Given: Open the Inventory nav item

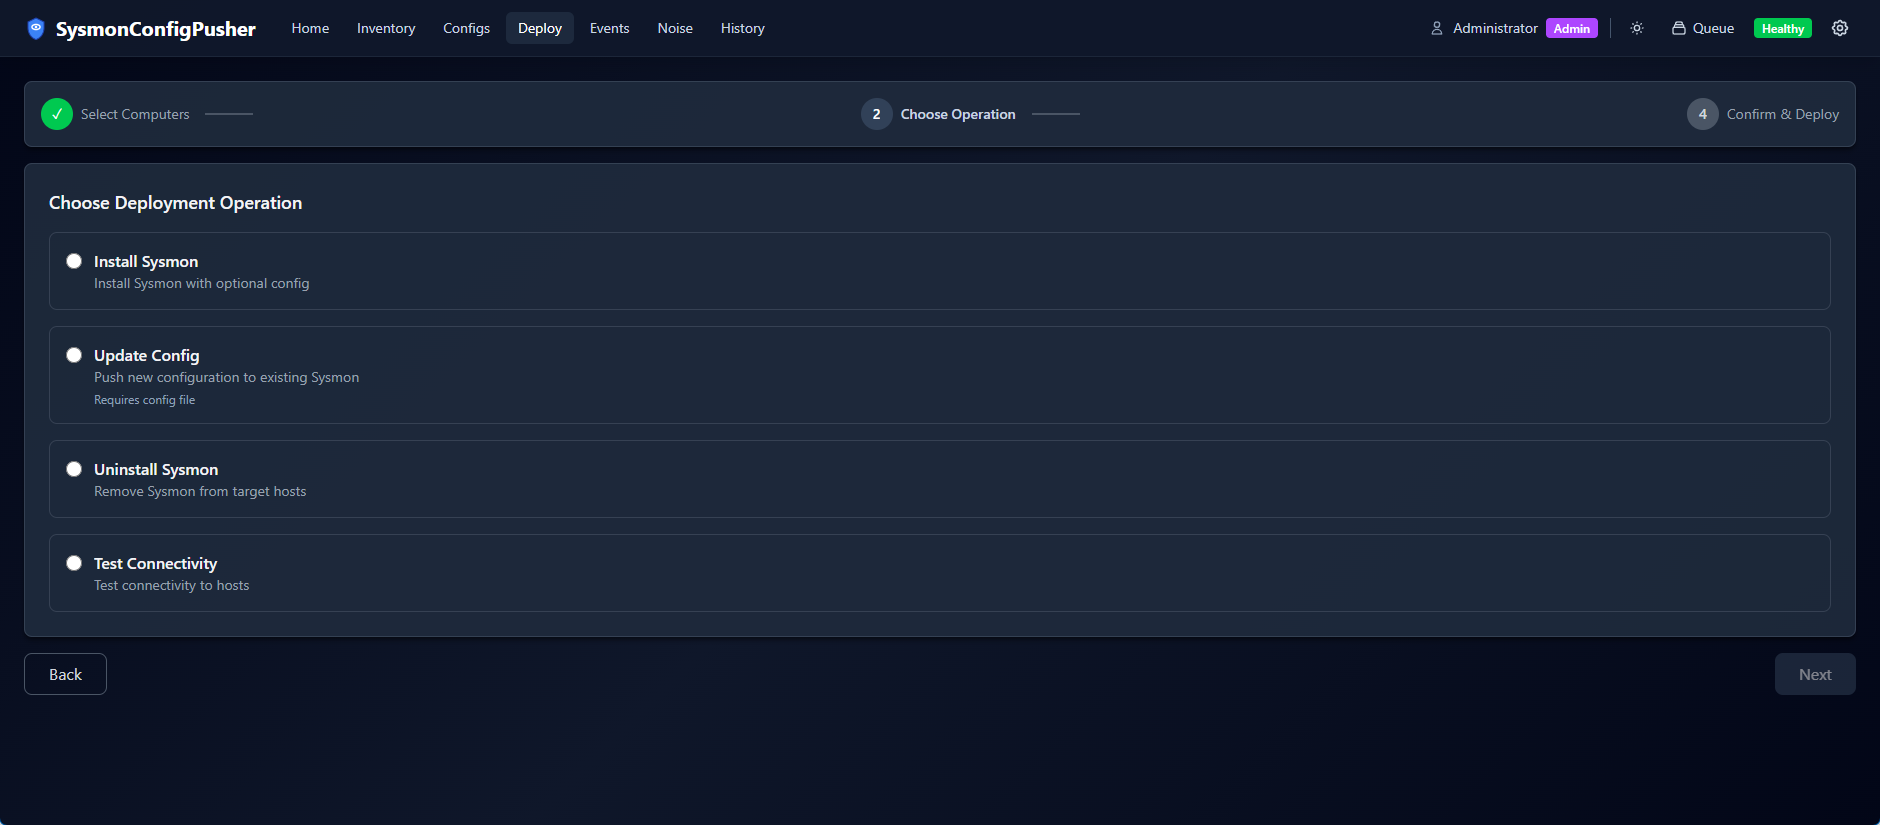Looking at the screenshot, I should pos(386,28).
